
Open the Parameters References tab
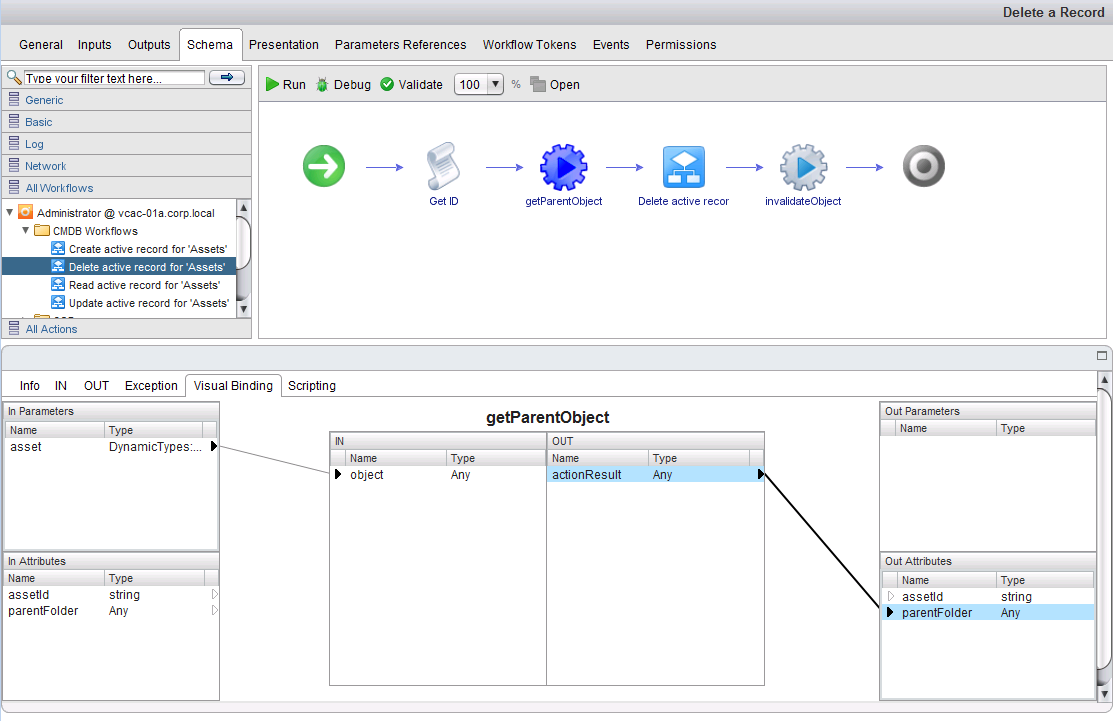400,45
